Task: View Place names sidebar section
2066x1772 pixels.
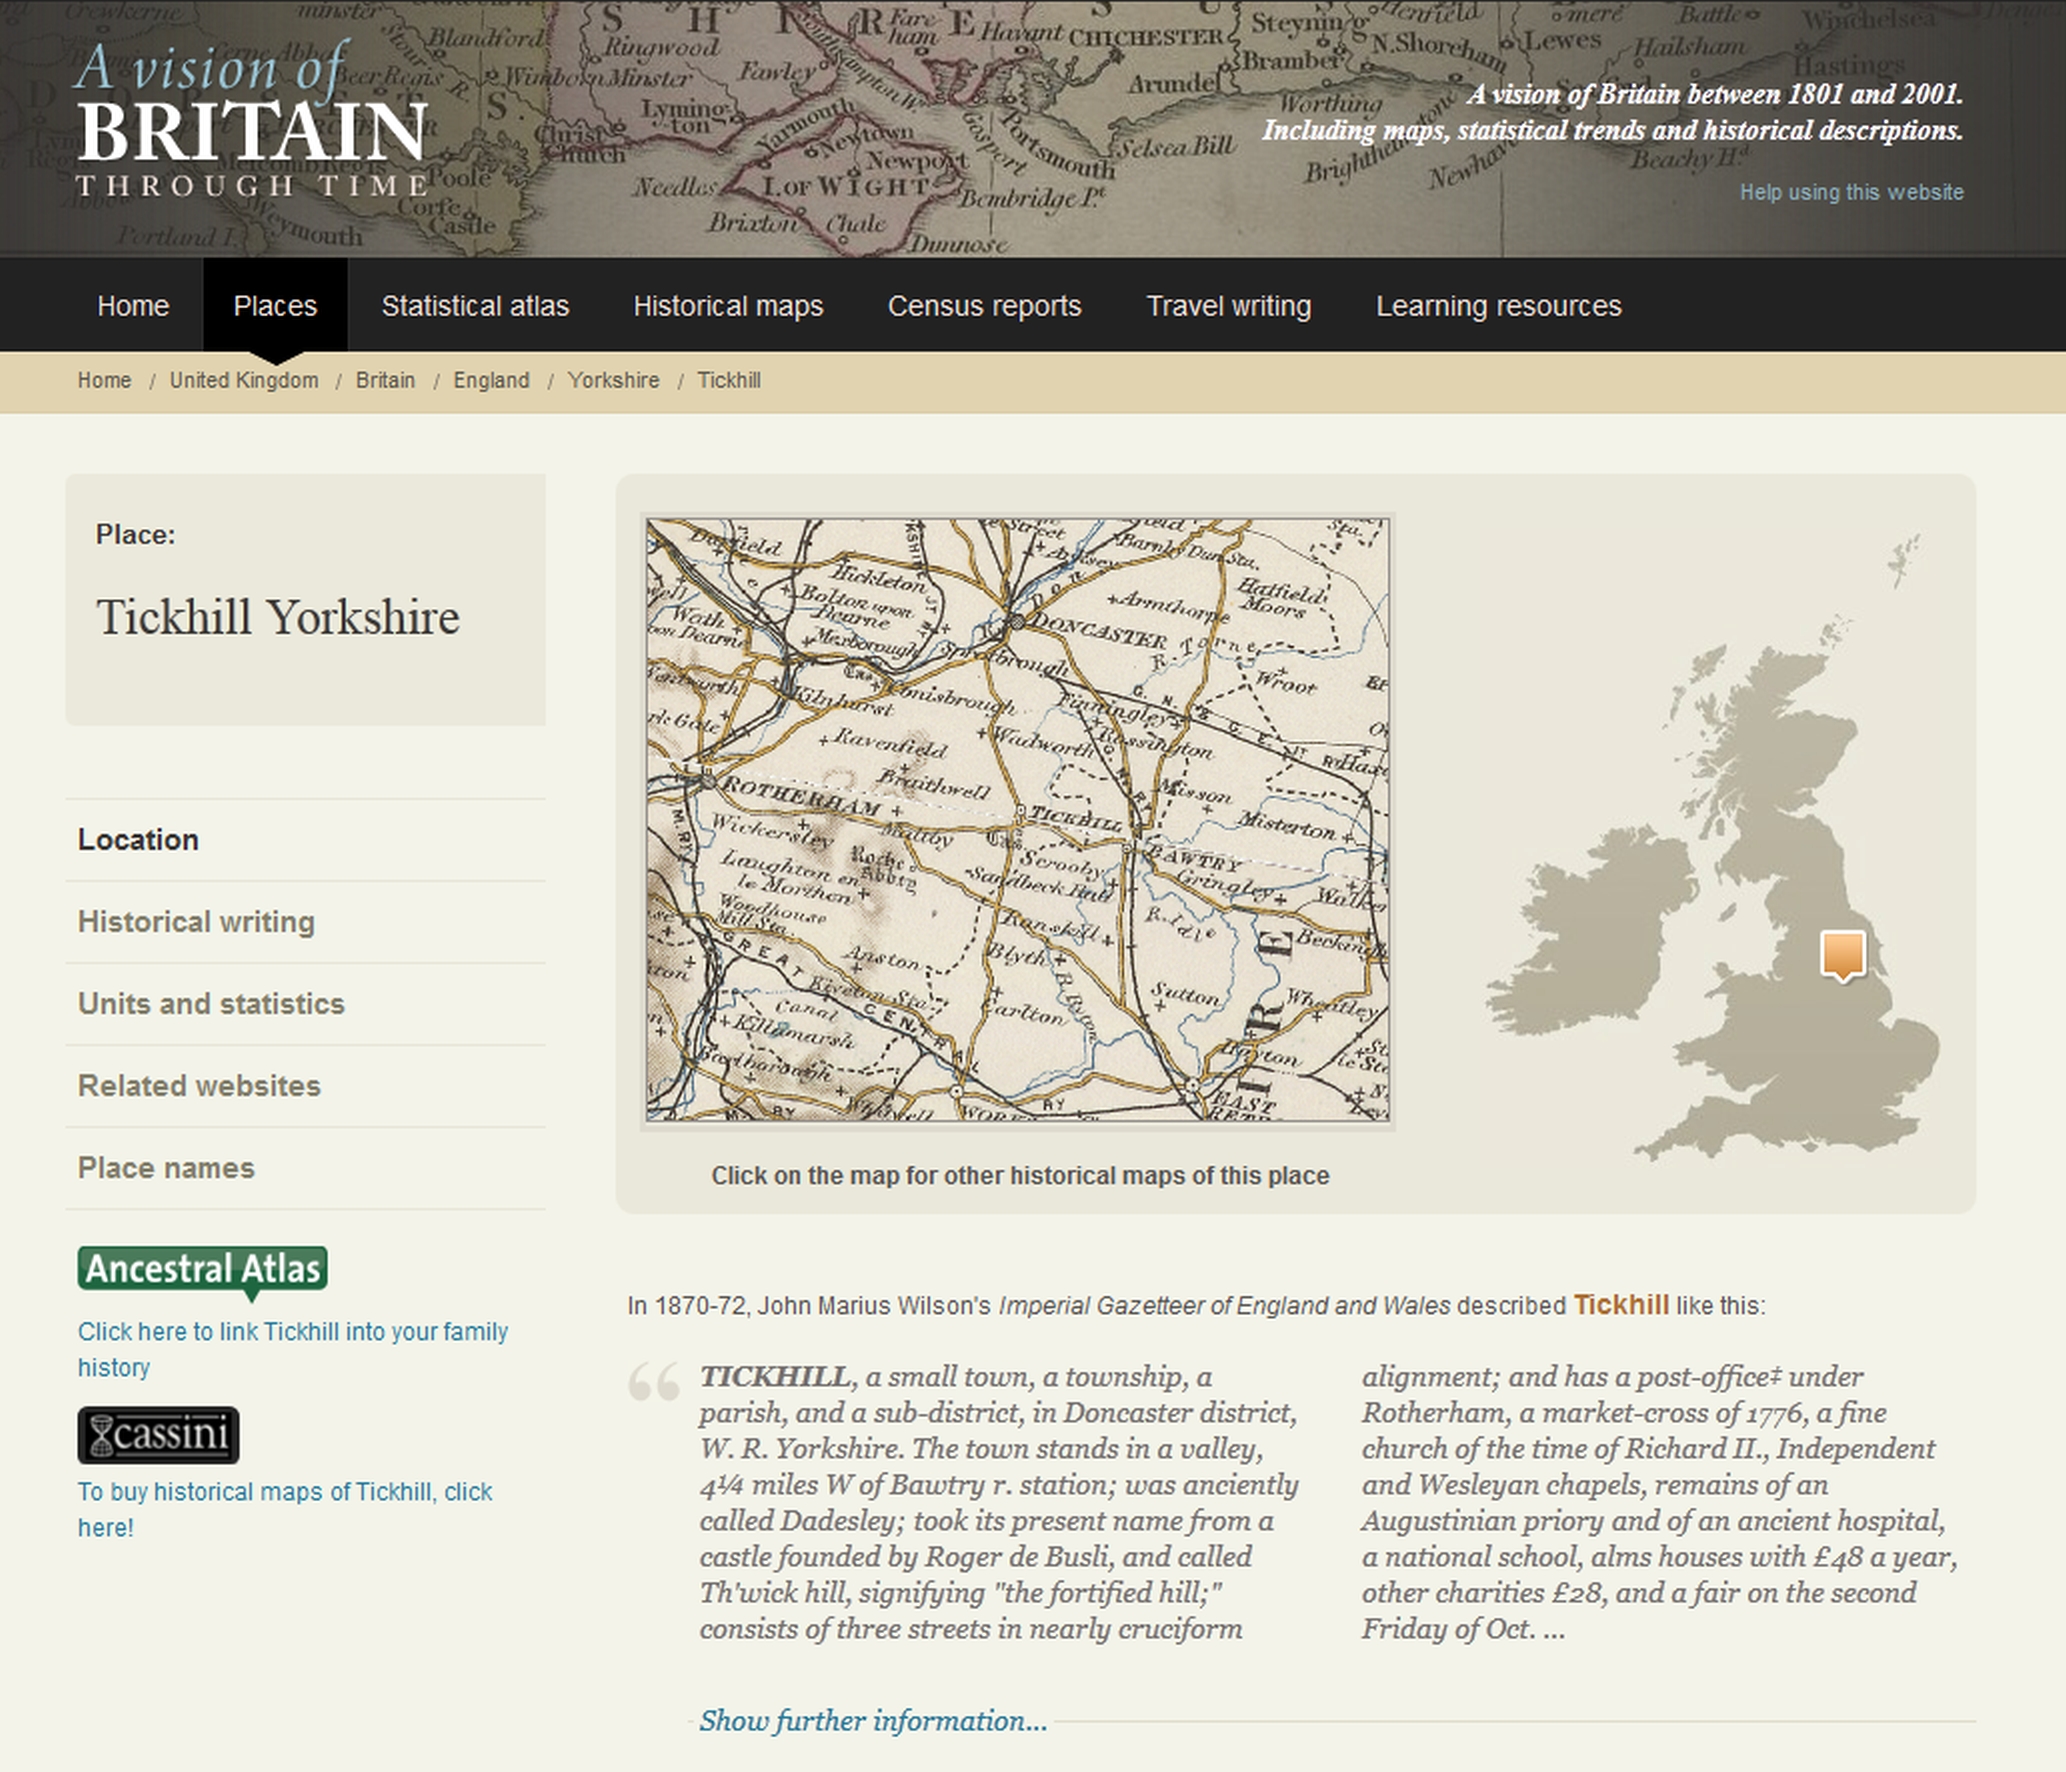Action: (305, 1168)
